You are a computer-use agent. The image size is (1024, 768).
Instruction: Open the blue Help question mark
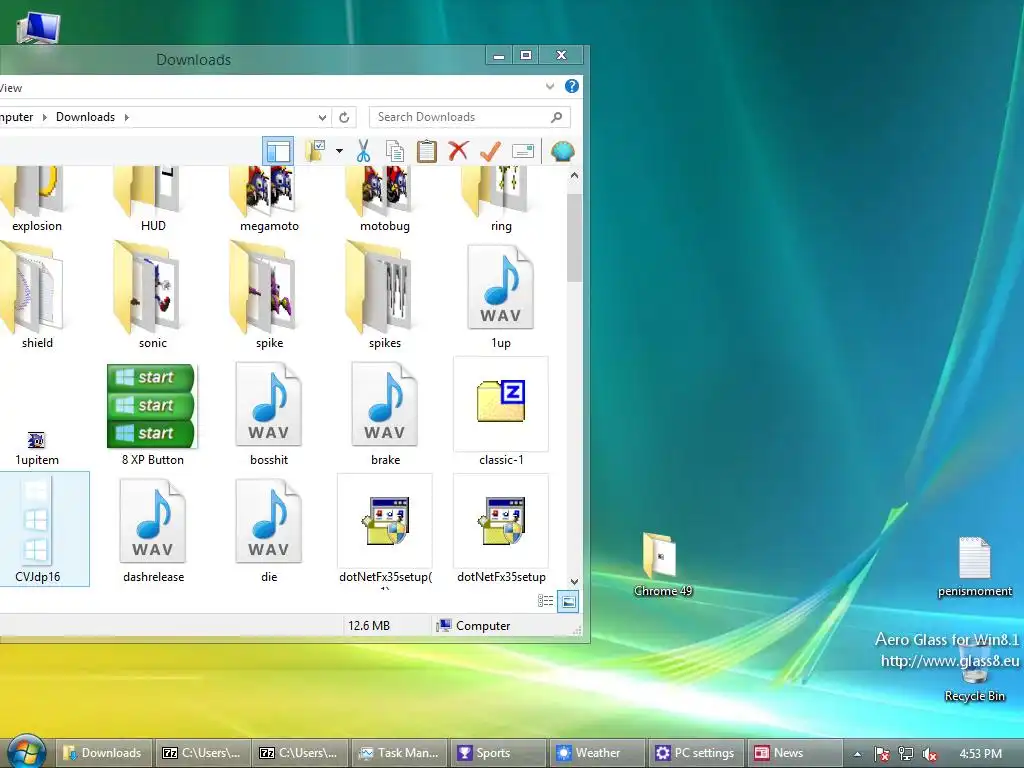tap(571, 86)
